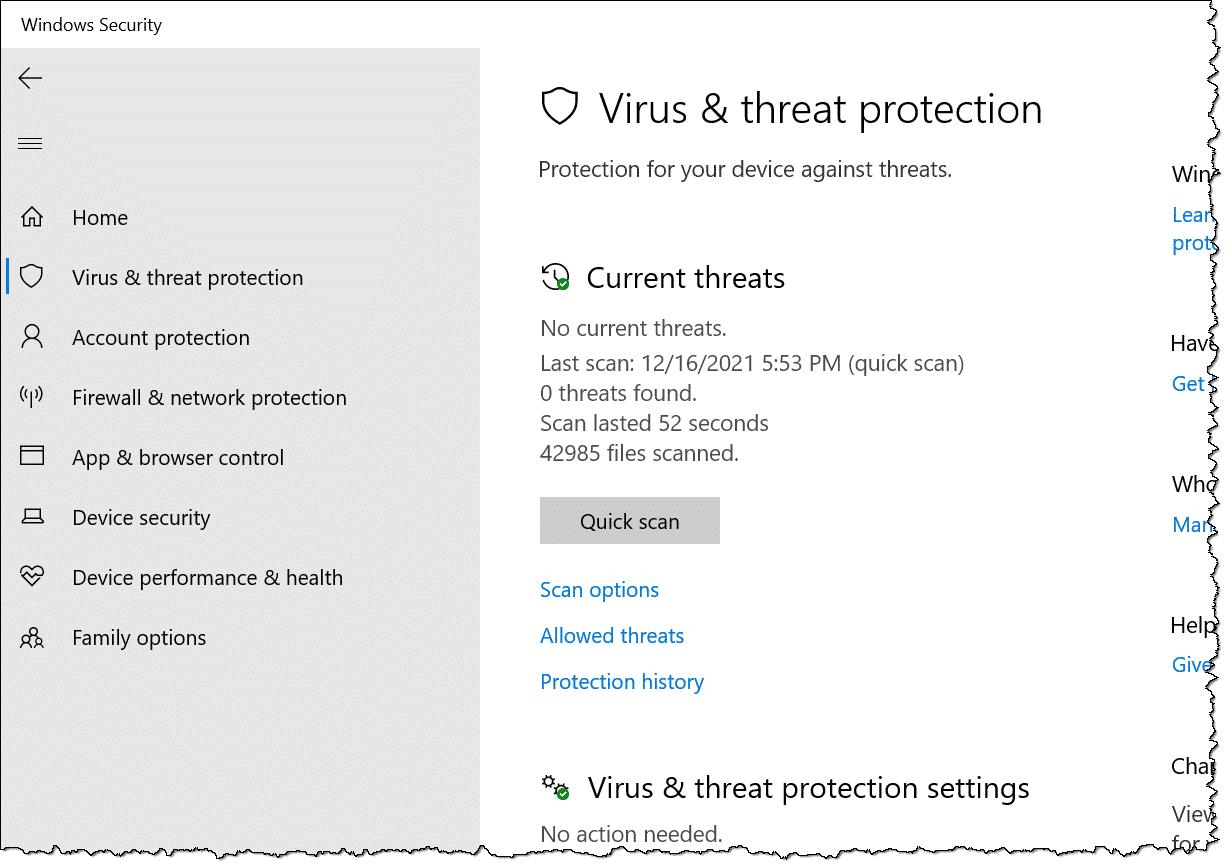The height and width of the screenshot is (866, 1228).
Task: Click the Firewall & network protection icon
Action: click(x=32, y=397)
